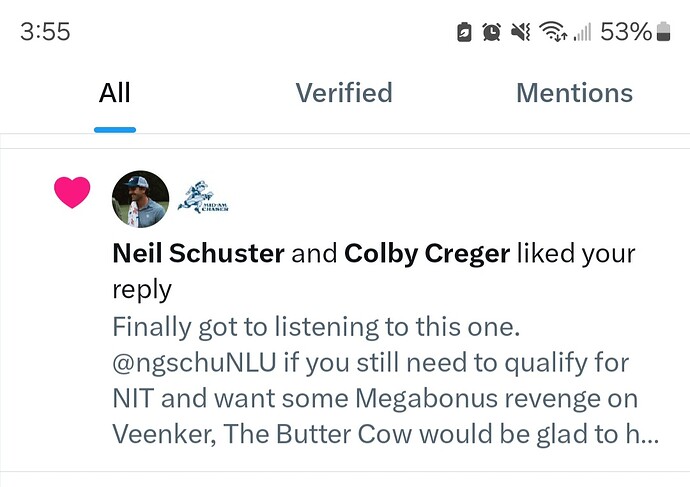Open Neil Schuster's profile photo avatar
The width and height of the screenshot is (690, 487).
140,199
